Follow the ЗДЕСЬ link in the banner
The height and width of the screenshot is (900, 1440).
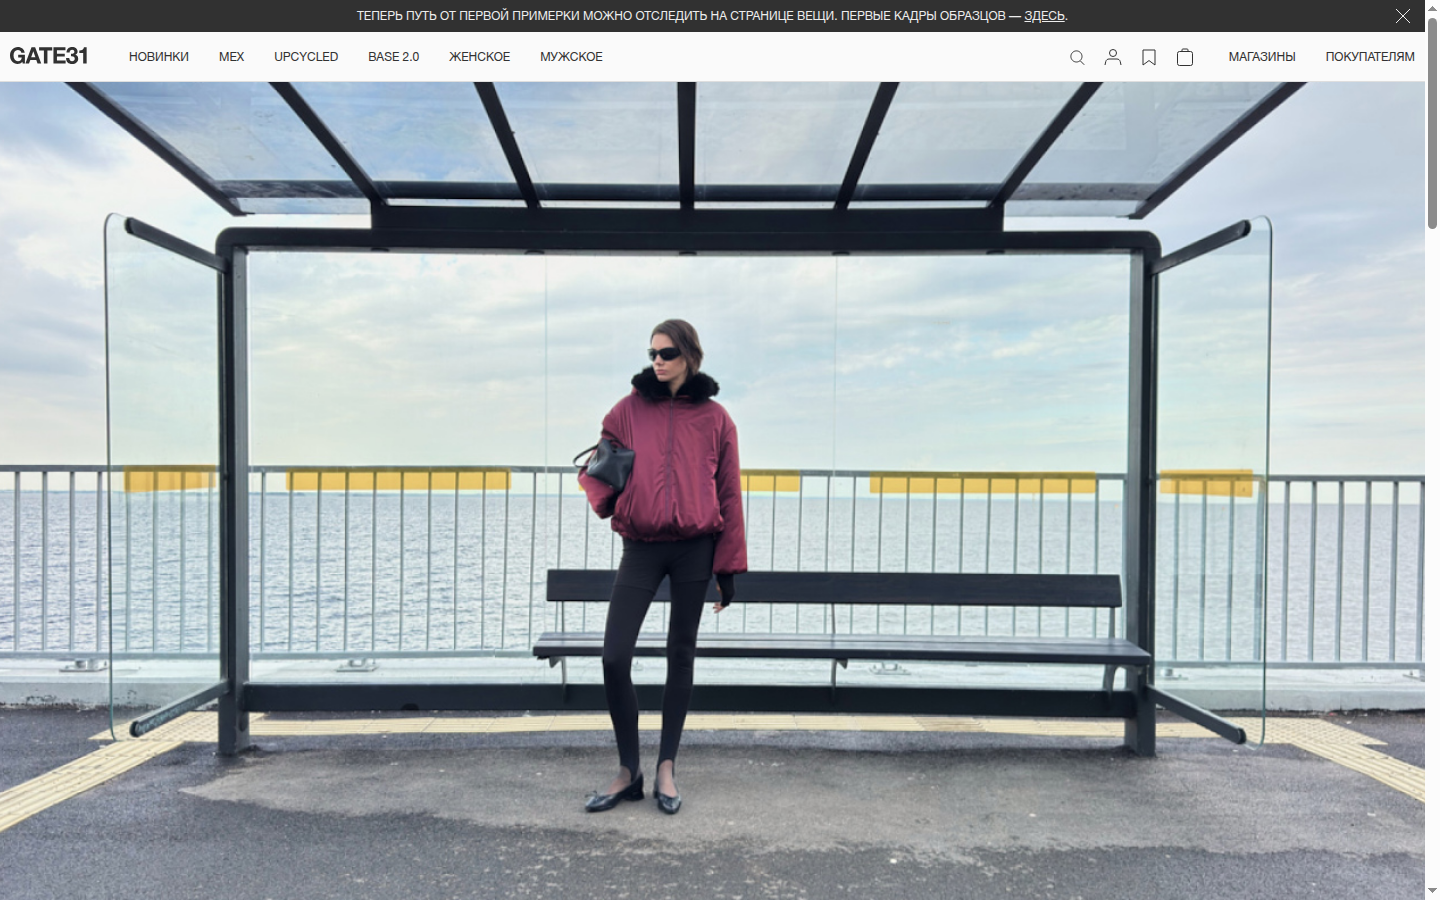[x=1044, y=16]
